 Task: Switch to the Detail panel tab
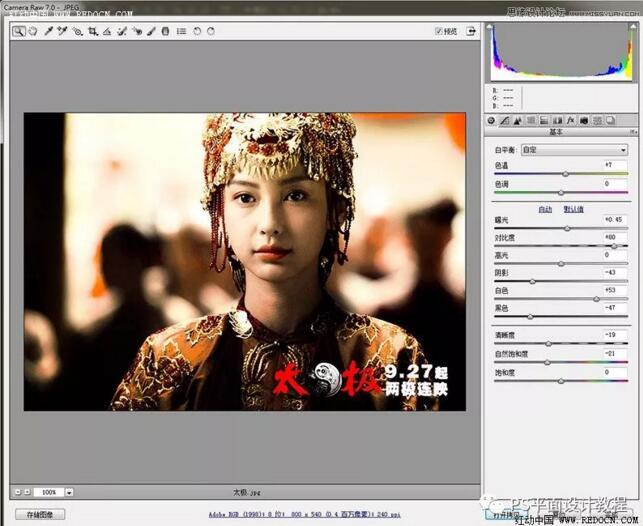(x=518, y=121)
